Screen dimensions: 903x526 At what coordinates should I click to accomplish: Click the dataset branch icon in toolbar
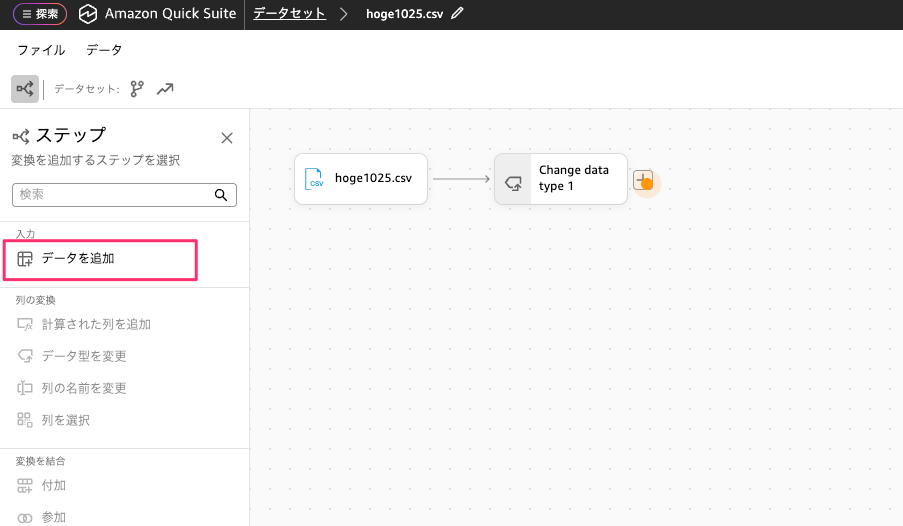pos(137,89)
